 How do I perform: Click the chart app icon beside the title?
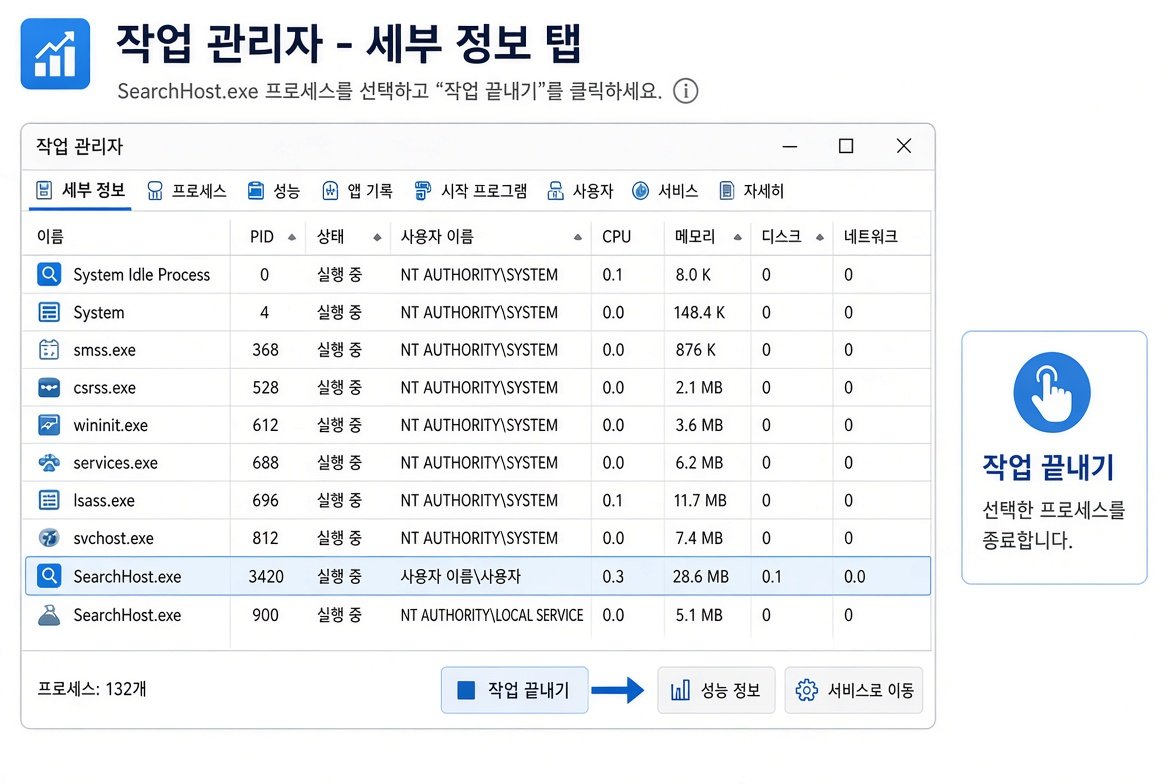coord(55,54)
